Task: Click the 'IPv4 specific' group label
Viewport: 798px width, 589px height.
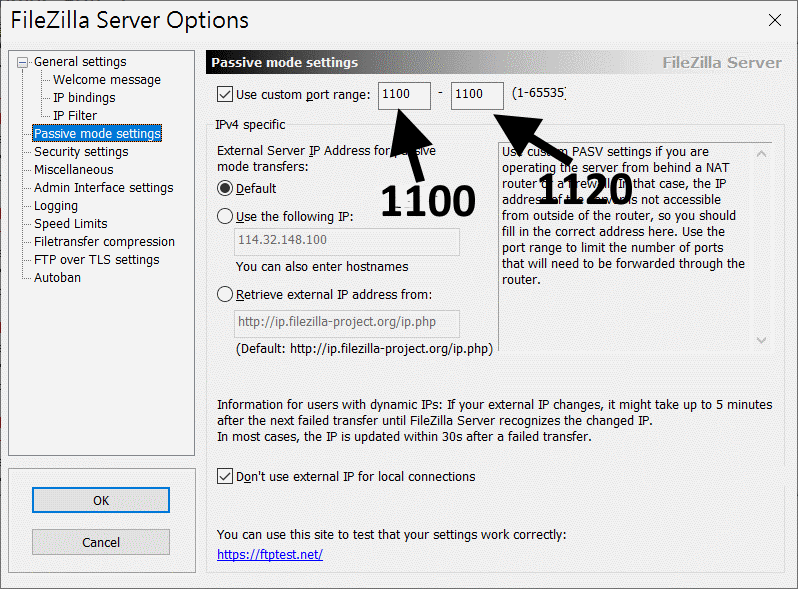Action: 250,125
